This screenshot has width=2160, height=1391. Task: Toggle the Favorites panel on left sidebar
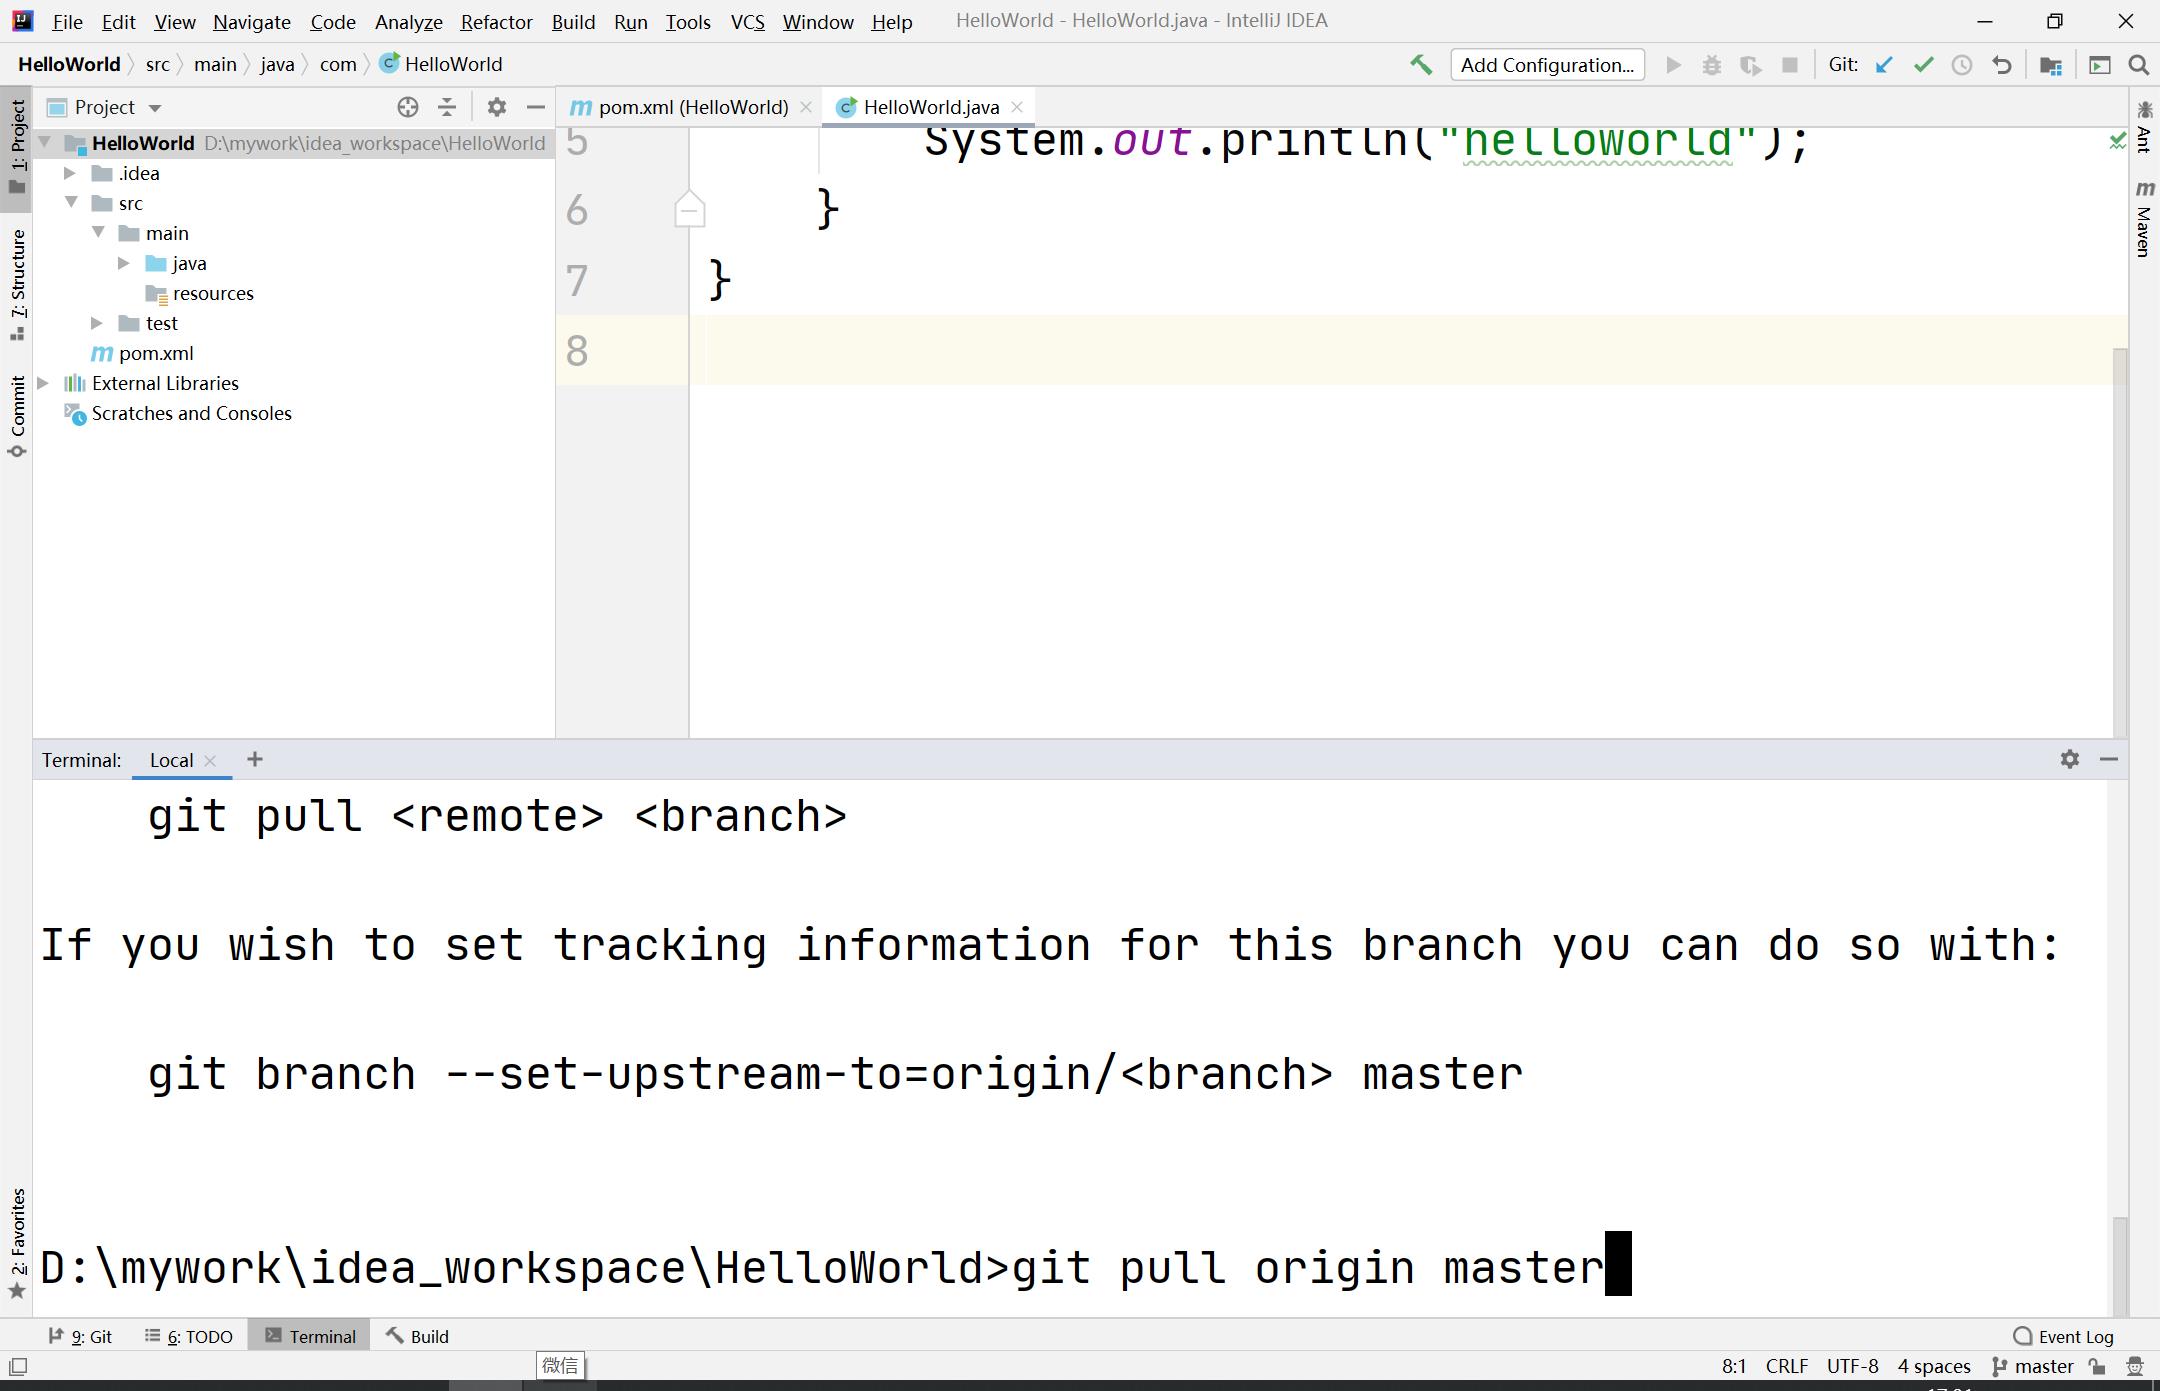point(17,1243)
